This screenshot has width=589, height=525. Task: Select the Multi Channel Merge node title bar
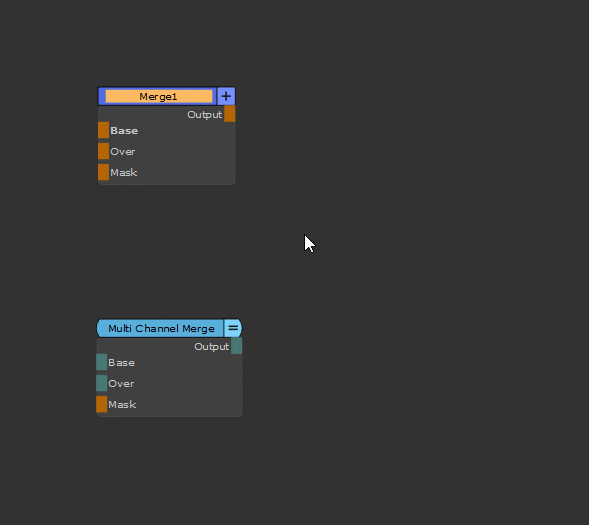point(161,329)
